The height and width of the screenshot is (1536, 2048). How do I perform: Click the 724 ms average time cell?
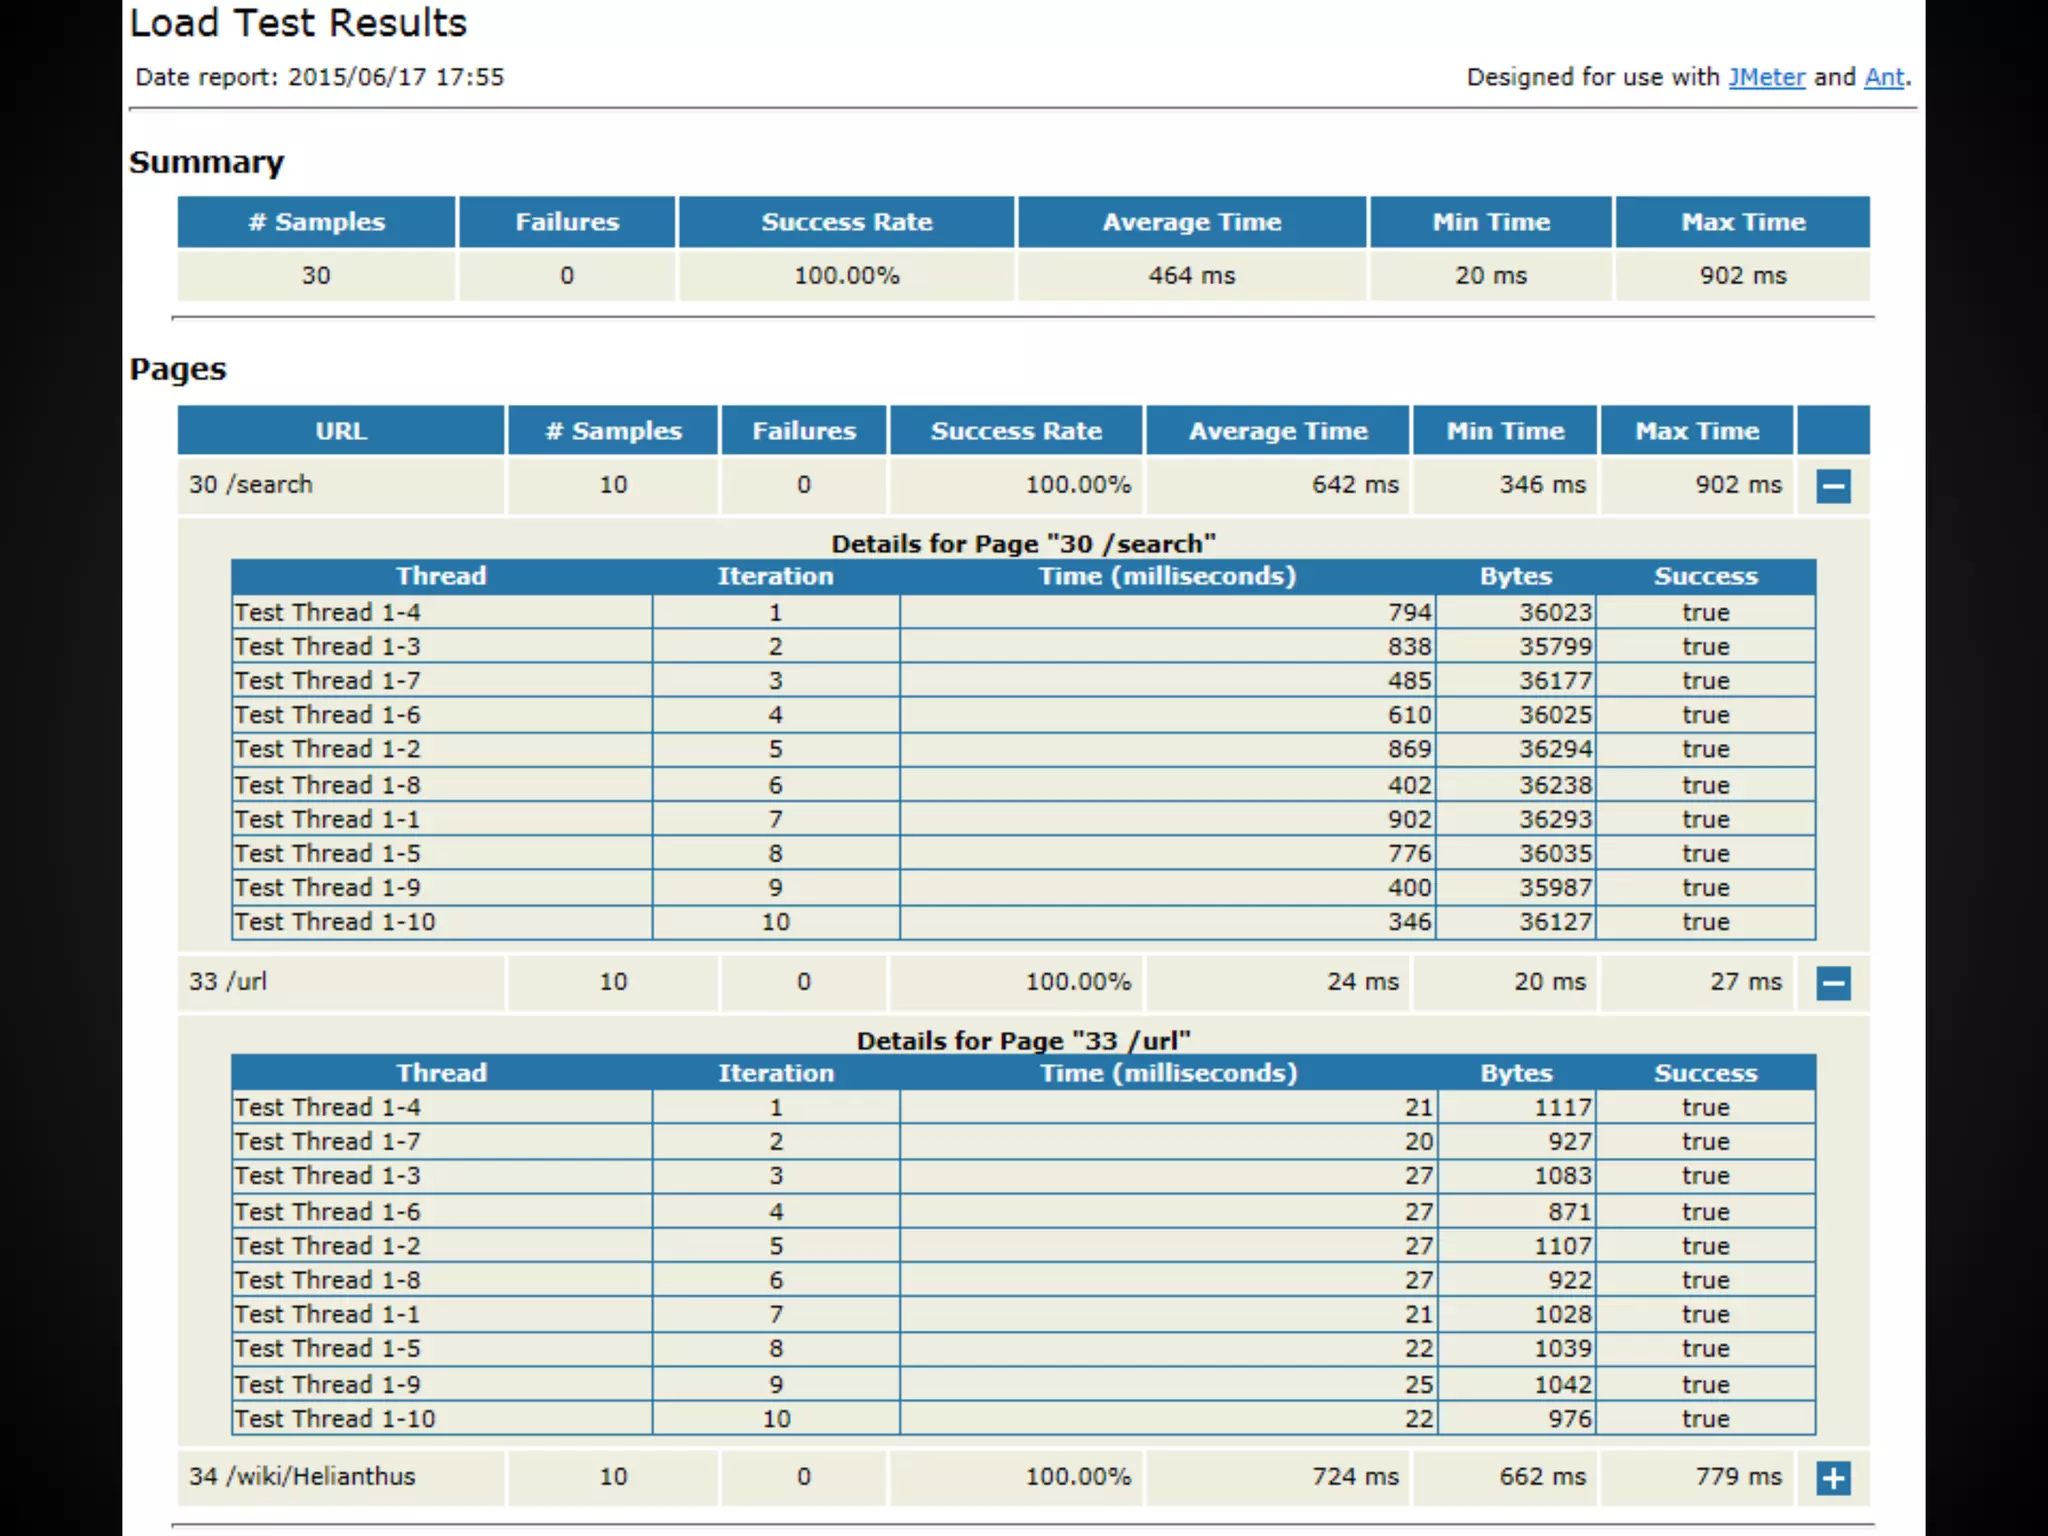point(1355,1476)
